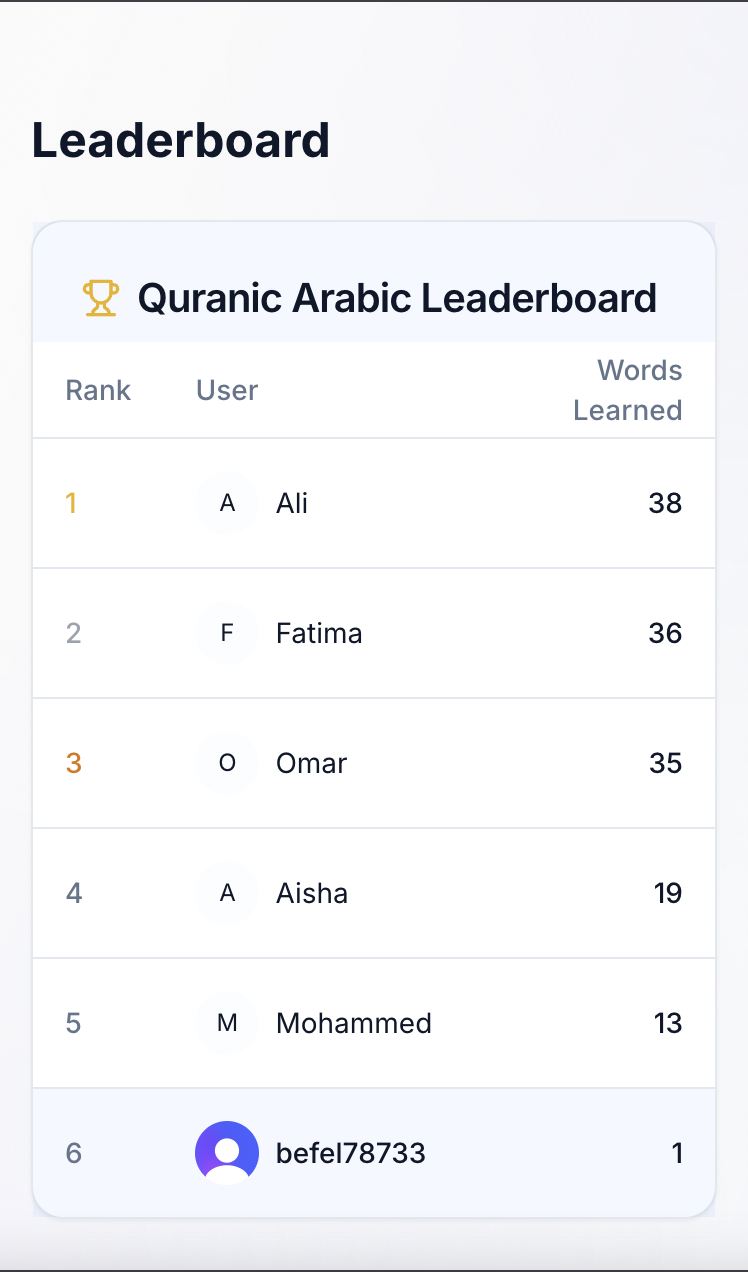Select Mohammed's letter M avatar
748x1272 pixels.
(x=227, y=1023)
